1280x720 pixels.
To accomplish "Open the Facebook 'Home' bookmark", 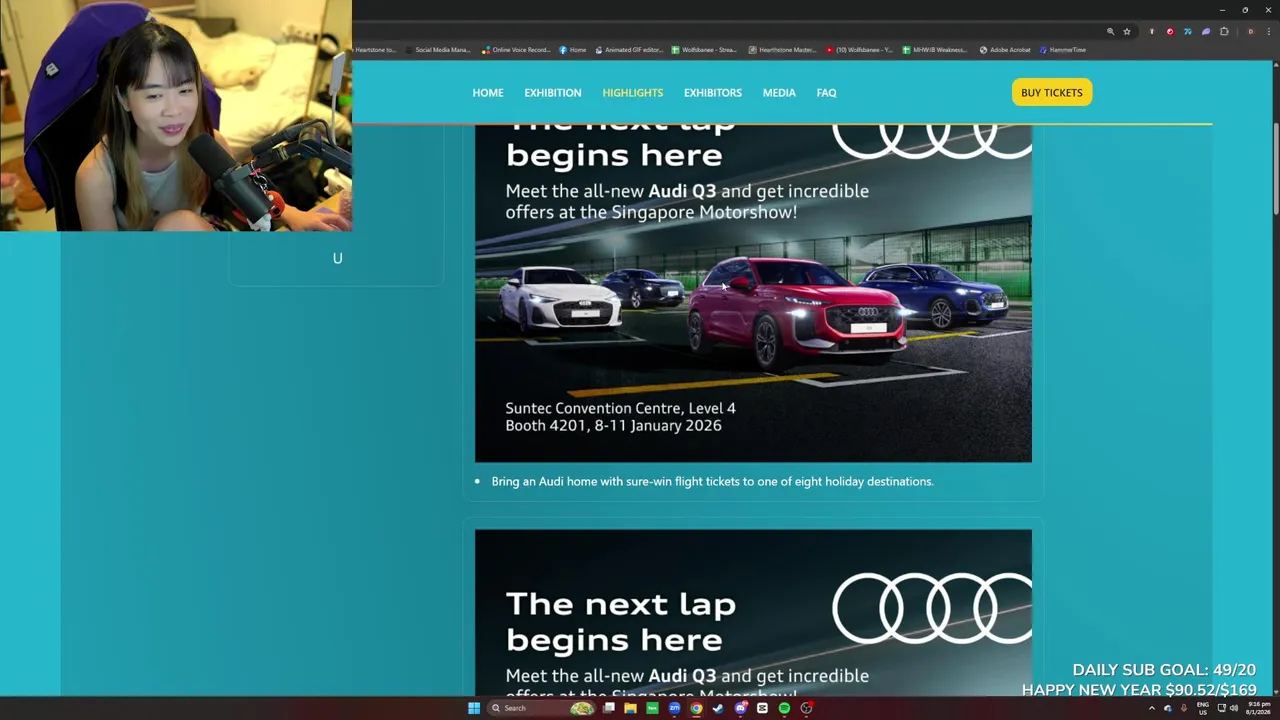I will (573, 49).
